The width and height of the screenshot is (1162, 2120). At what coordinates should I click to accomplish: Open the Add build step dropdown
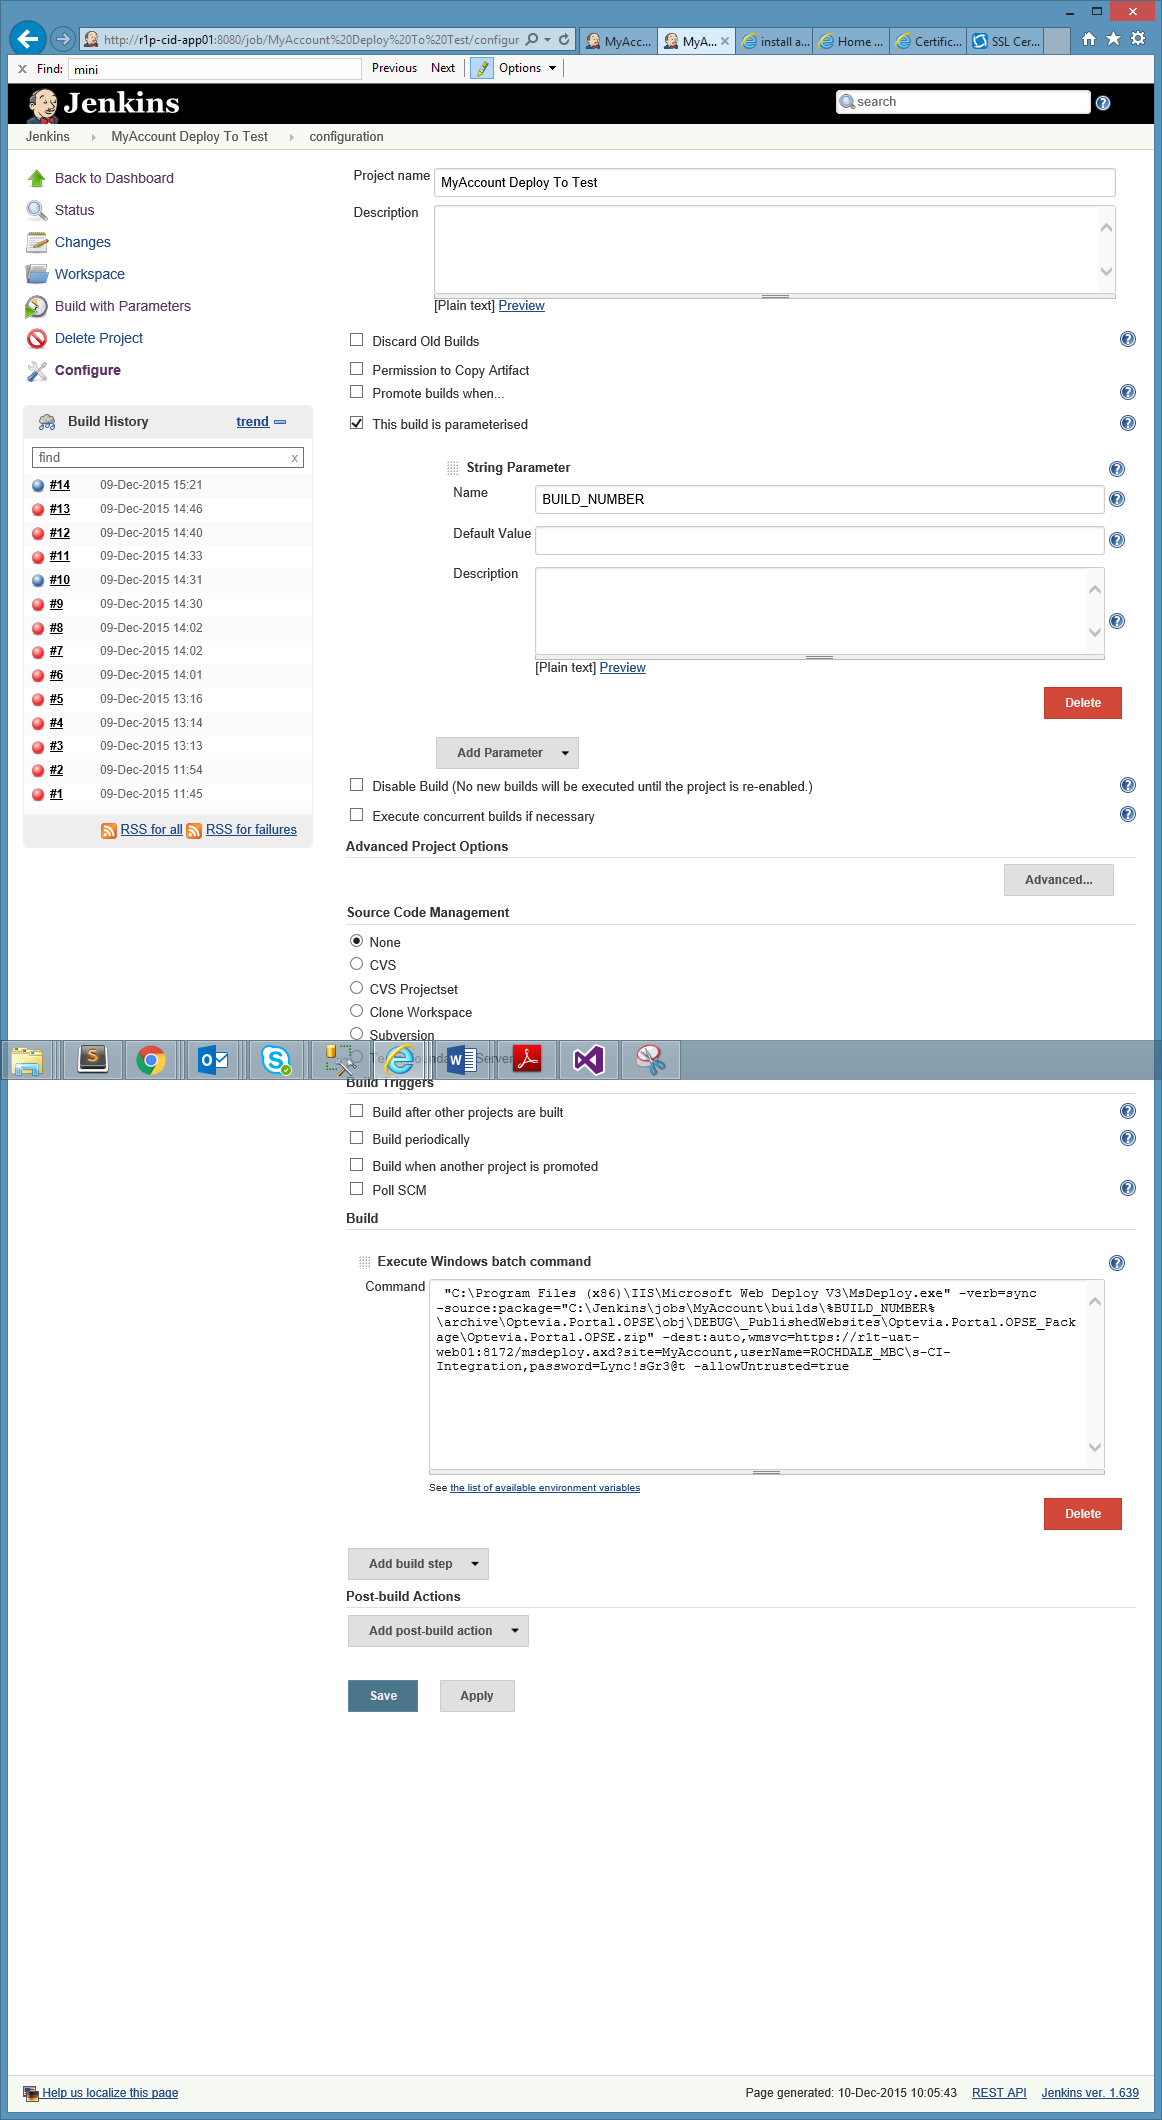(418, 1564)
